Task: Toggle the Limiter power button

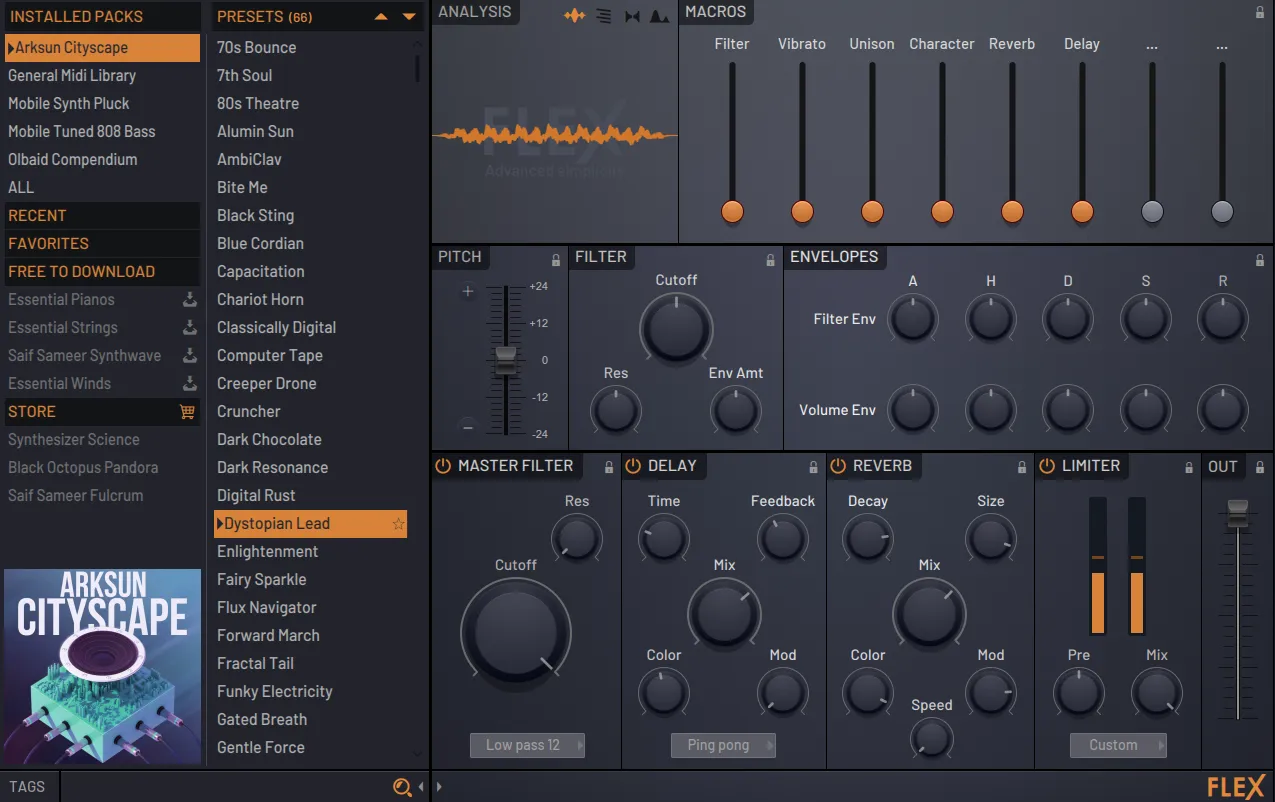Action: point(1047,466)
